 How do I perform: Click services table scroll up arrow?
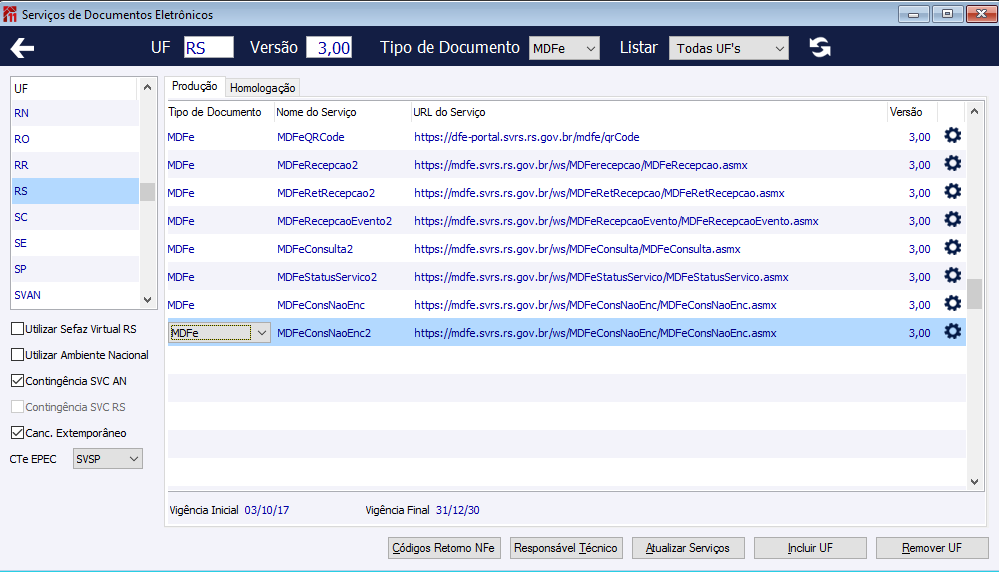tap(974, 111)
